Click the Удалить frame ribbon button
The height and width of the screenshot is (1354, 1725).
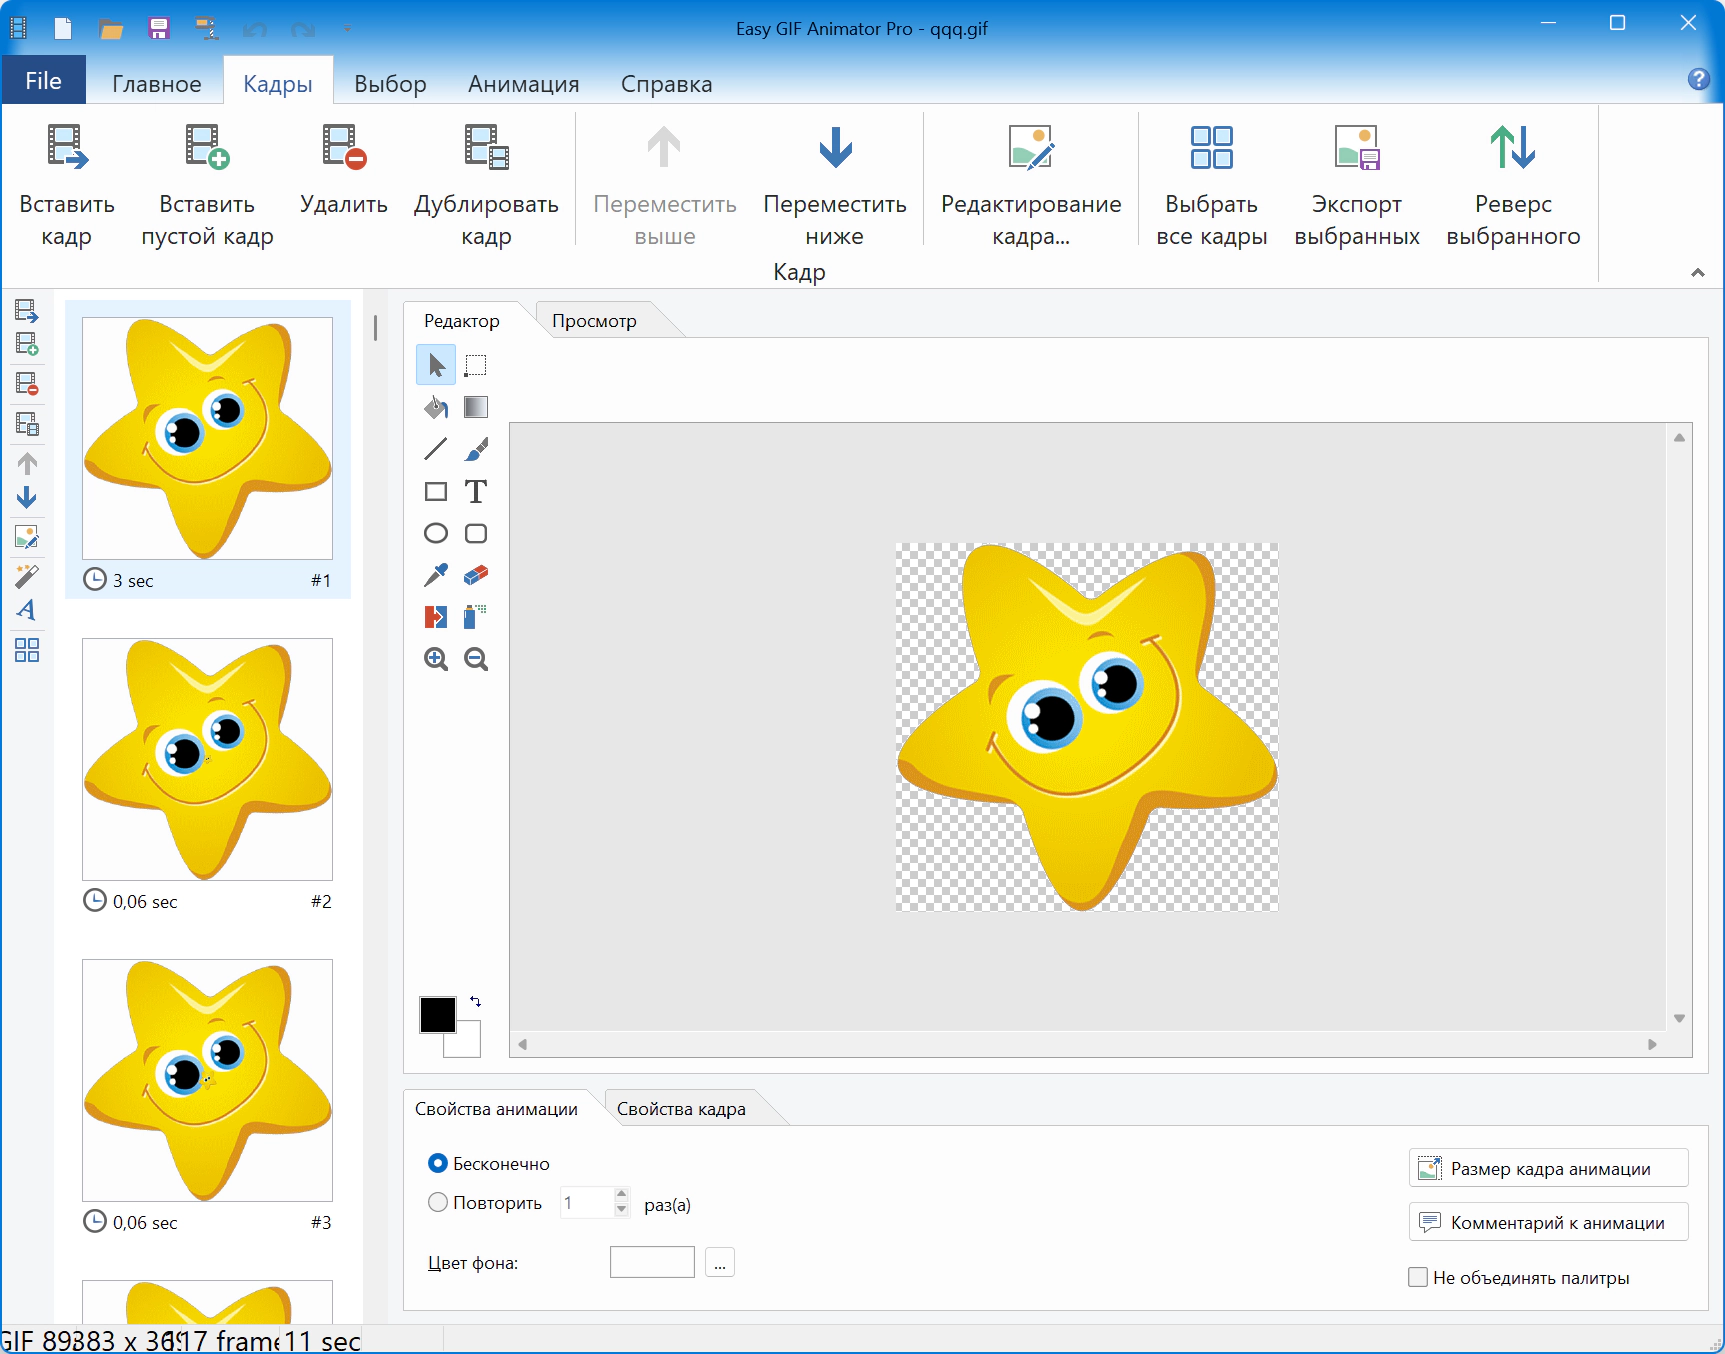[x=344, y=182]
